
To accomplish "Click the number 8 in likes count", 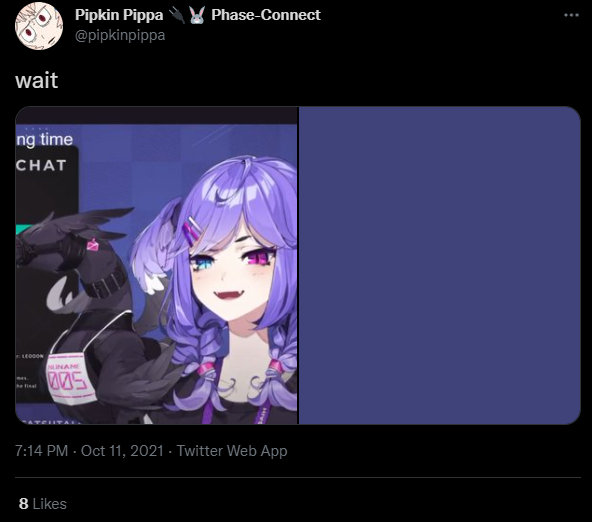I will click(x=23, y=504).
